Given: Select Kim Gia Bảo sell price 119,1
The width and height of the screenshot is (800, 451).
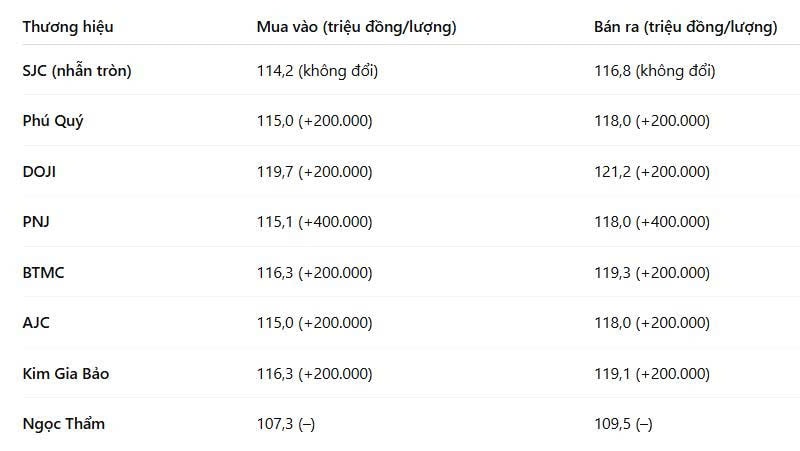Looking at the screenshot, I should pos(612,373).
